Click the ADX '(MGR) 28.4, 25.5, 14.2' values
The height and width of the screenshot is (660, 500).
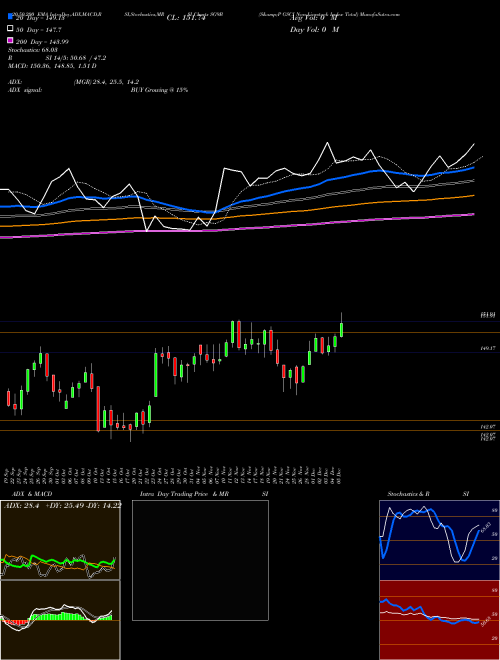106,82
